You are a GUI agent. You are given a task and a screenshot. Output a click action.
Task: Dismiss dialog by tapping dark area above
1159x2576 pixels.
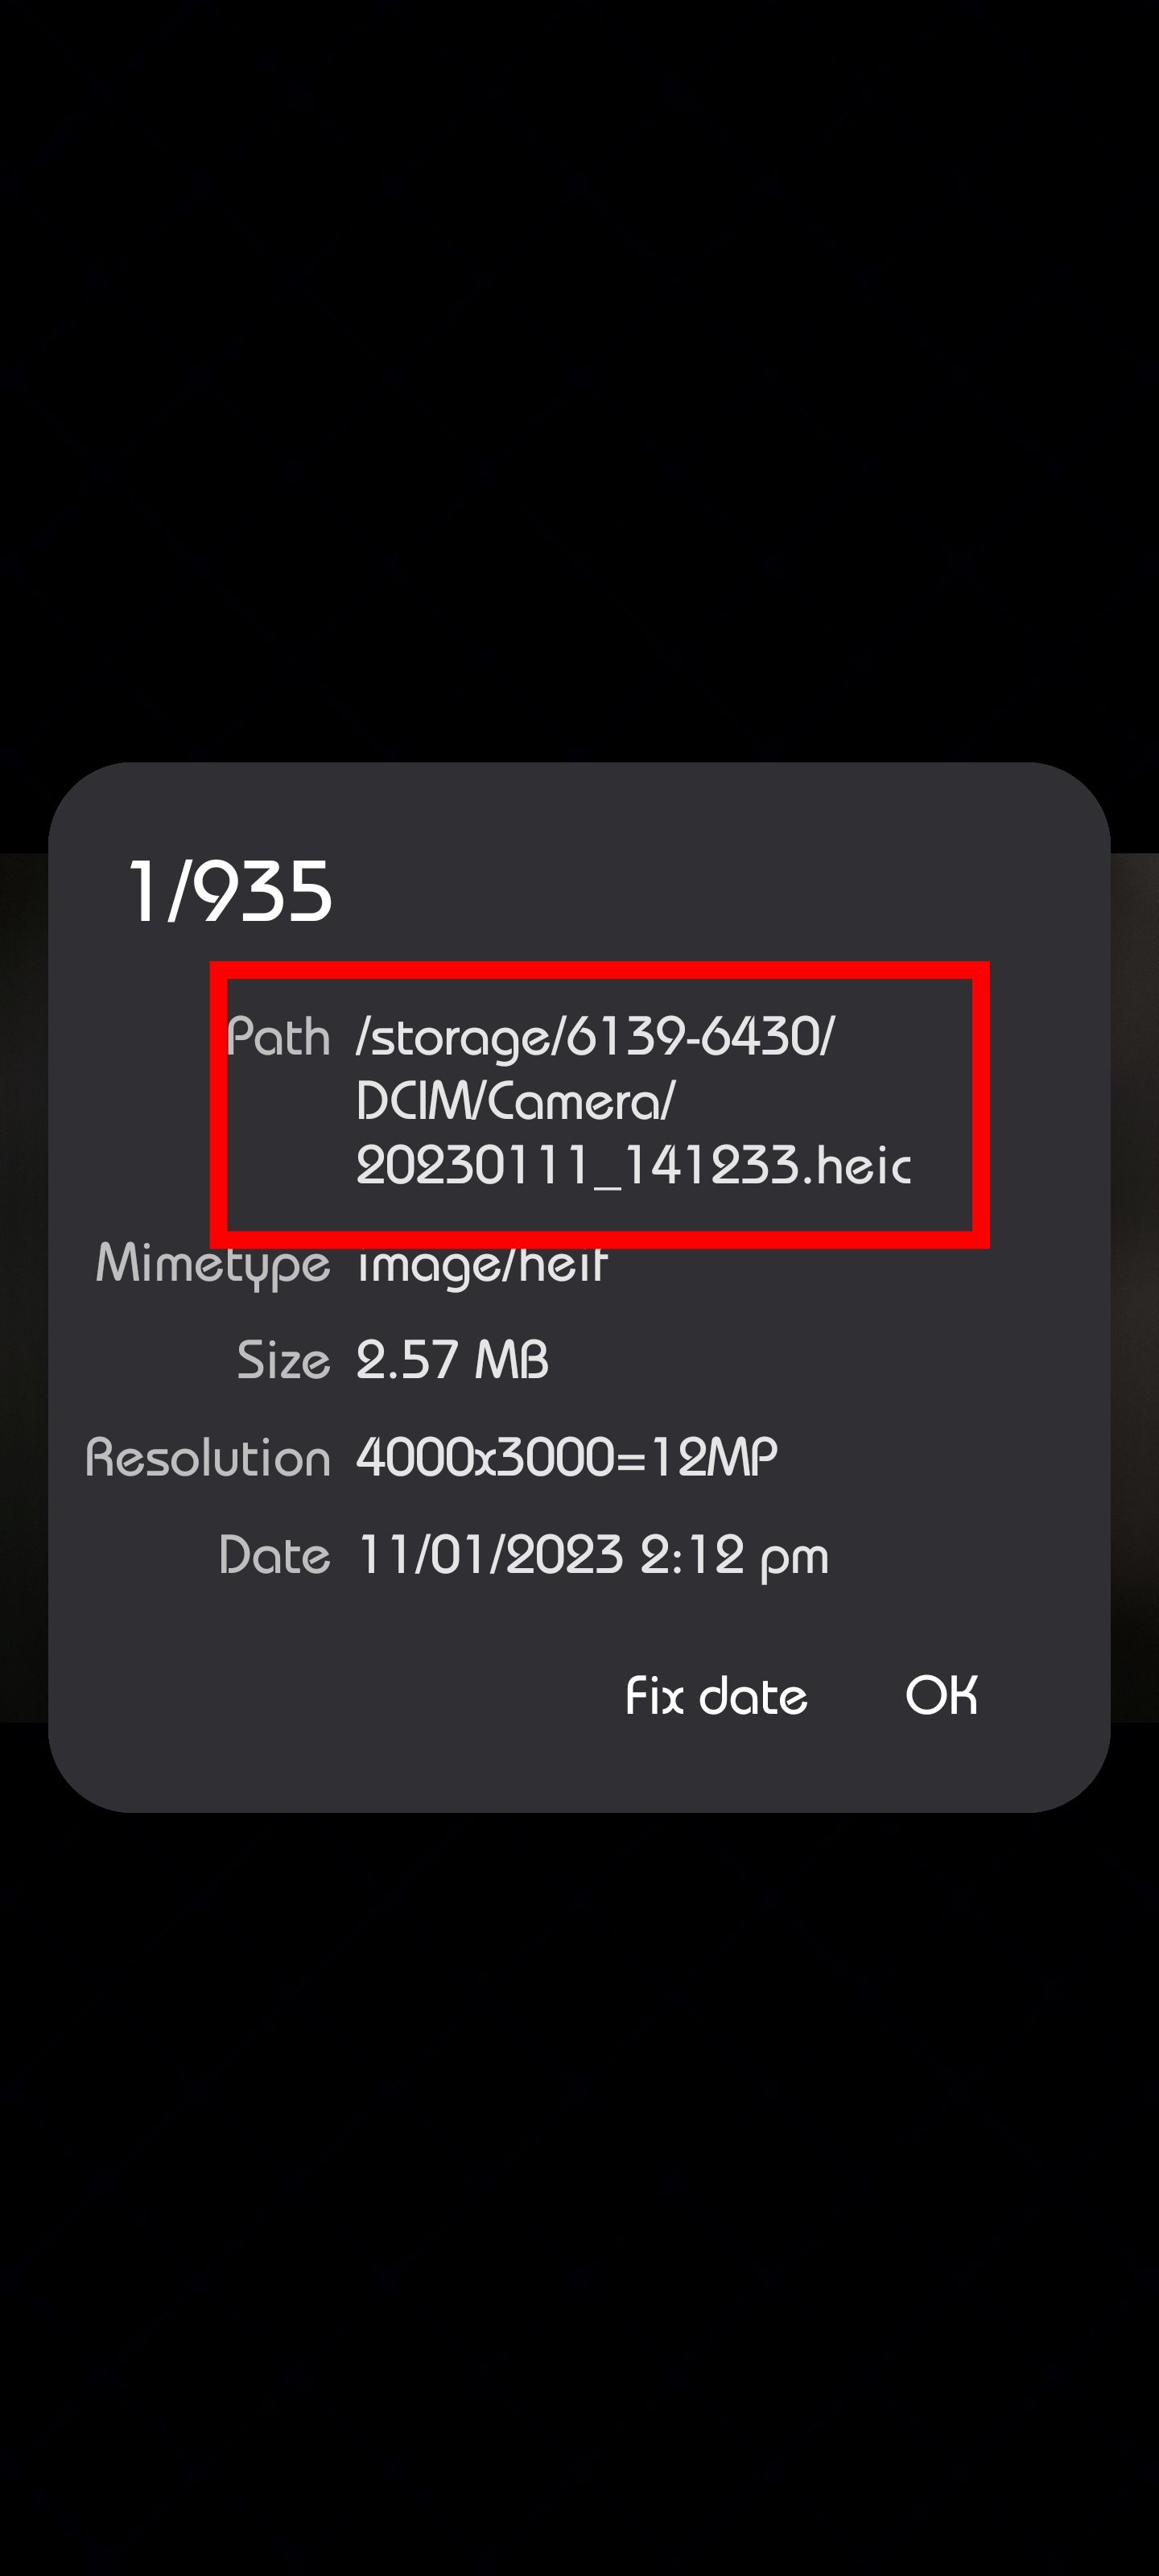tap(579, 380)
